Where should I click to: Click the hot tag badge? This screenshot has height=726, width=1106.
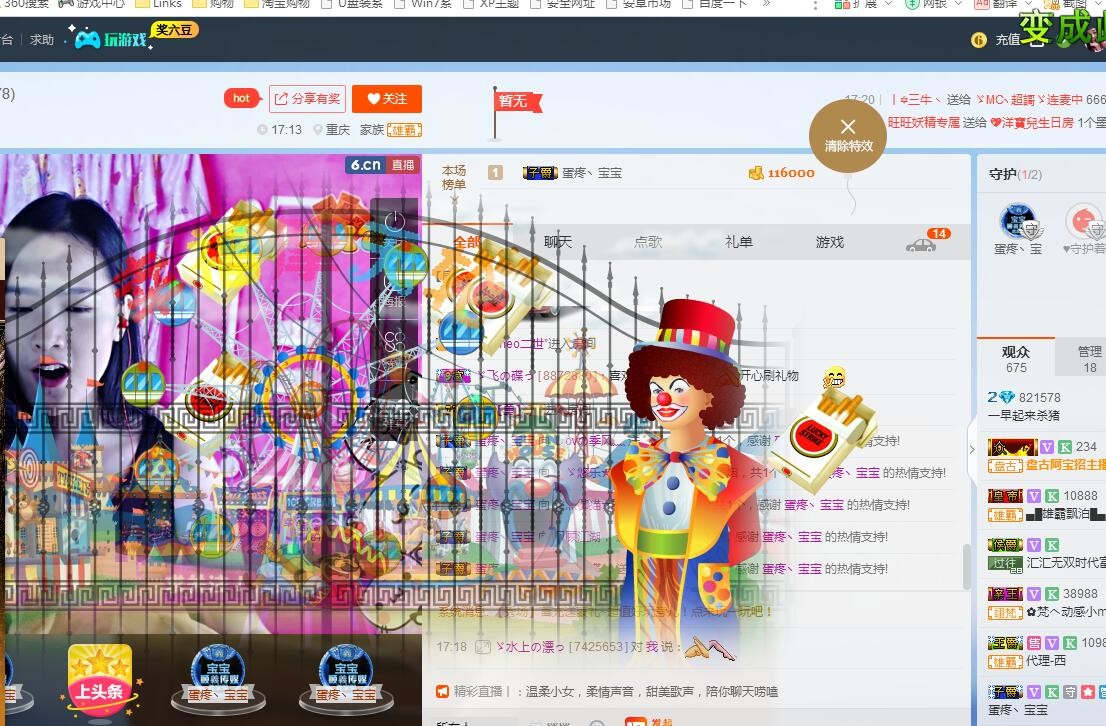click(241, 98)
